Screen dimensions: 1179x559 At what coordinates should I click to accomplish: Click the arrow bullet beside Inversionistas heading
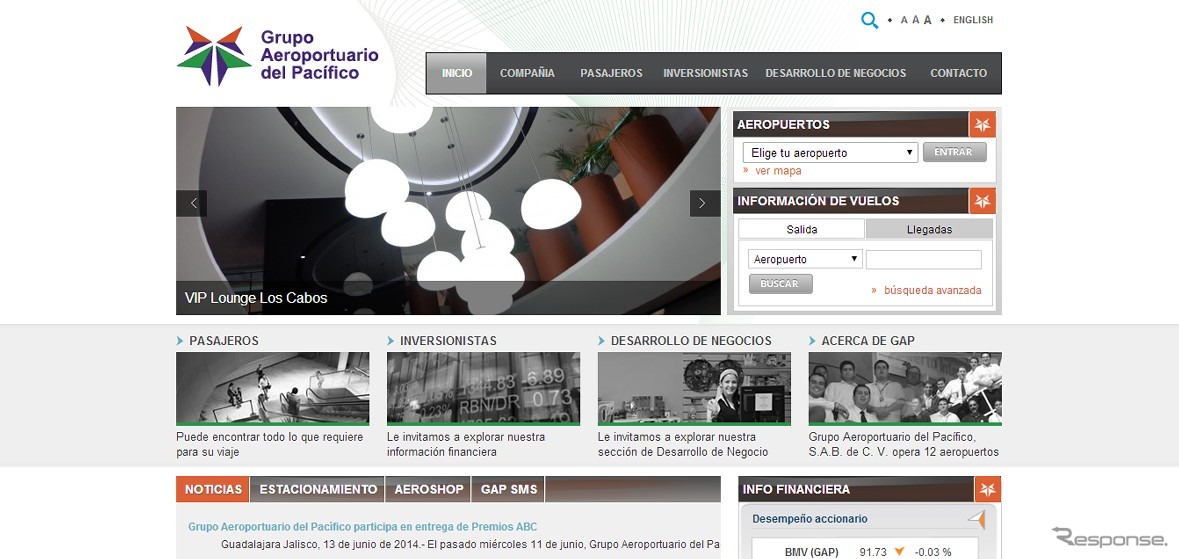(391, 341)
